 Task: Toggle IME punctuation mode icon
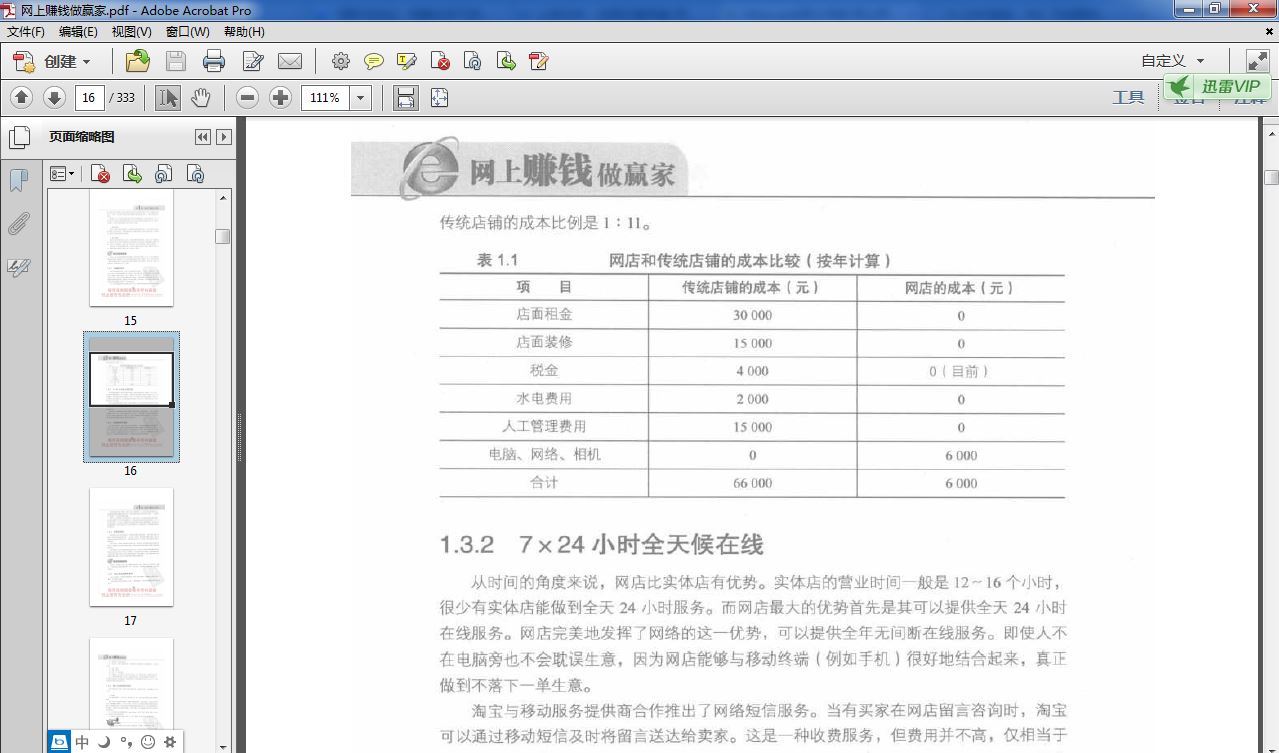(x=126, y=742)
